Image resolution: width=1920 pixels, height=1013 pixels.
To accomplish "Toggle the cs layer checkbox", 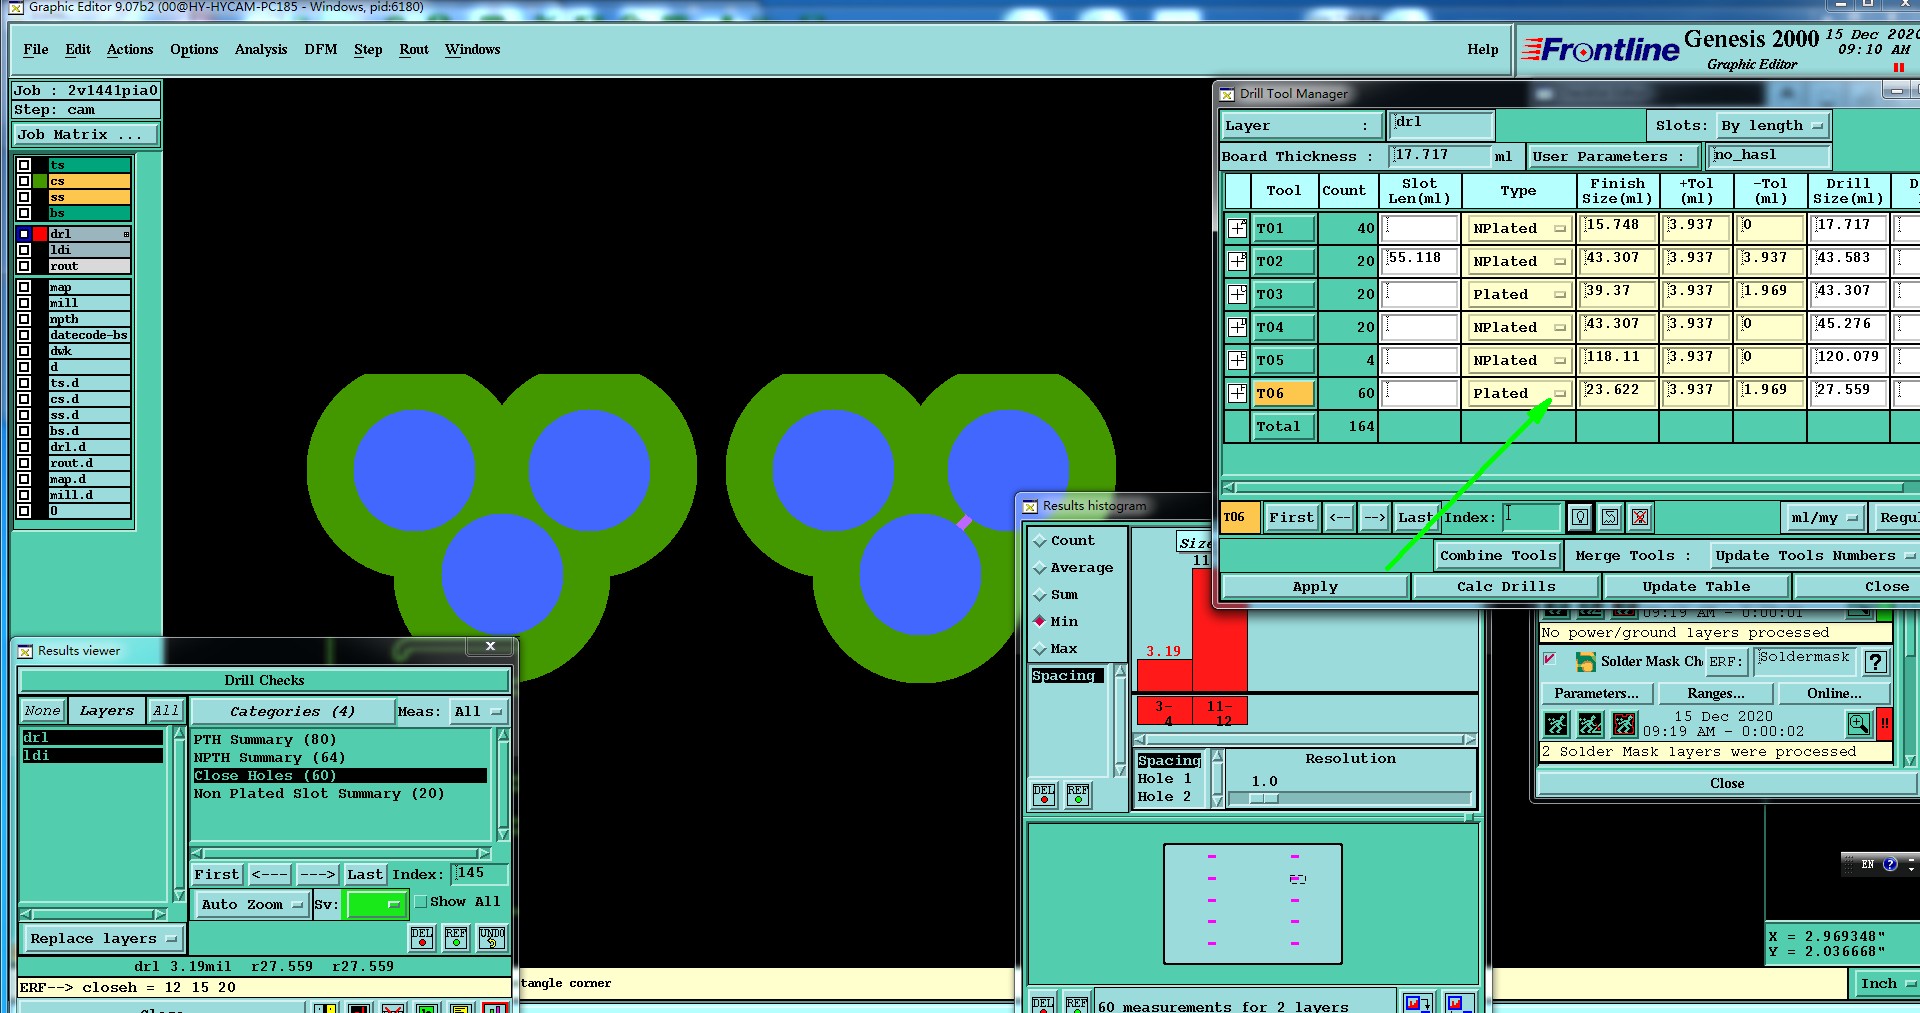I will (x=24, y=181).
